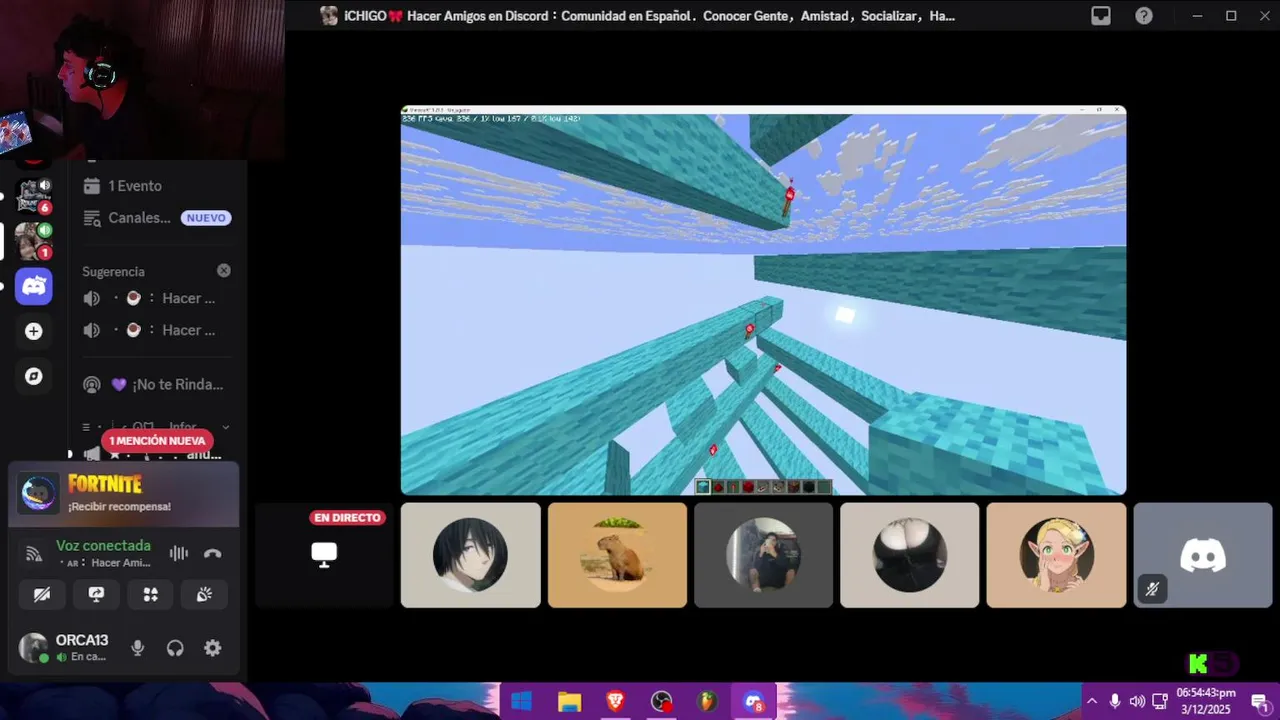Open ORCA13 user profile avatar
Screen dimensions: 1280x720
(34, 648)
